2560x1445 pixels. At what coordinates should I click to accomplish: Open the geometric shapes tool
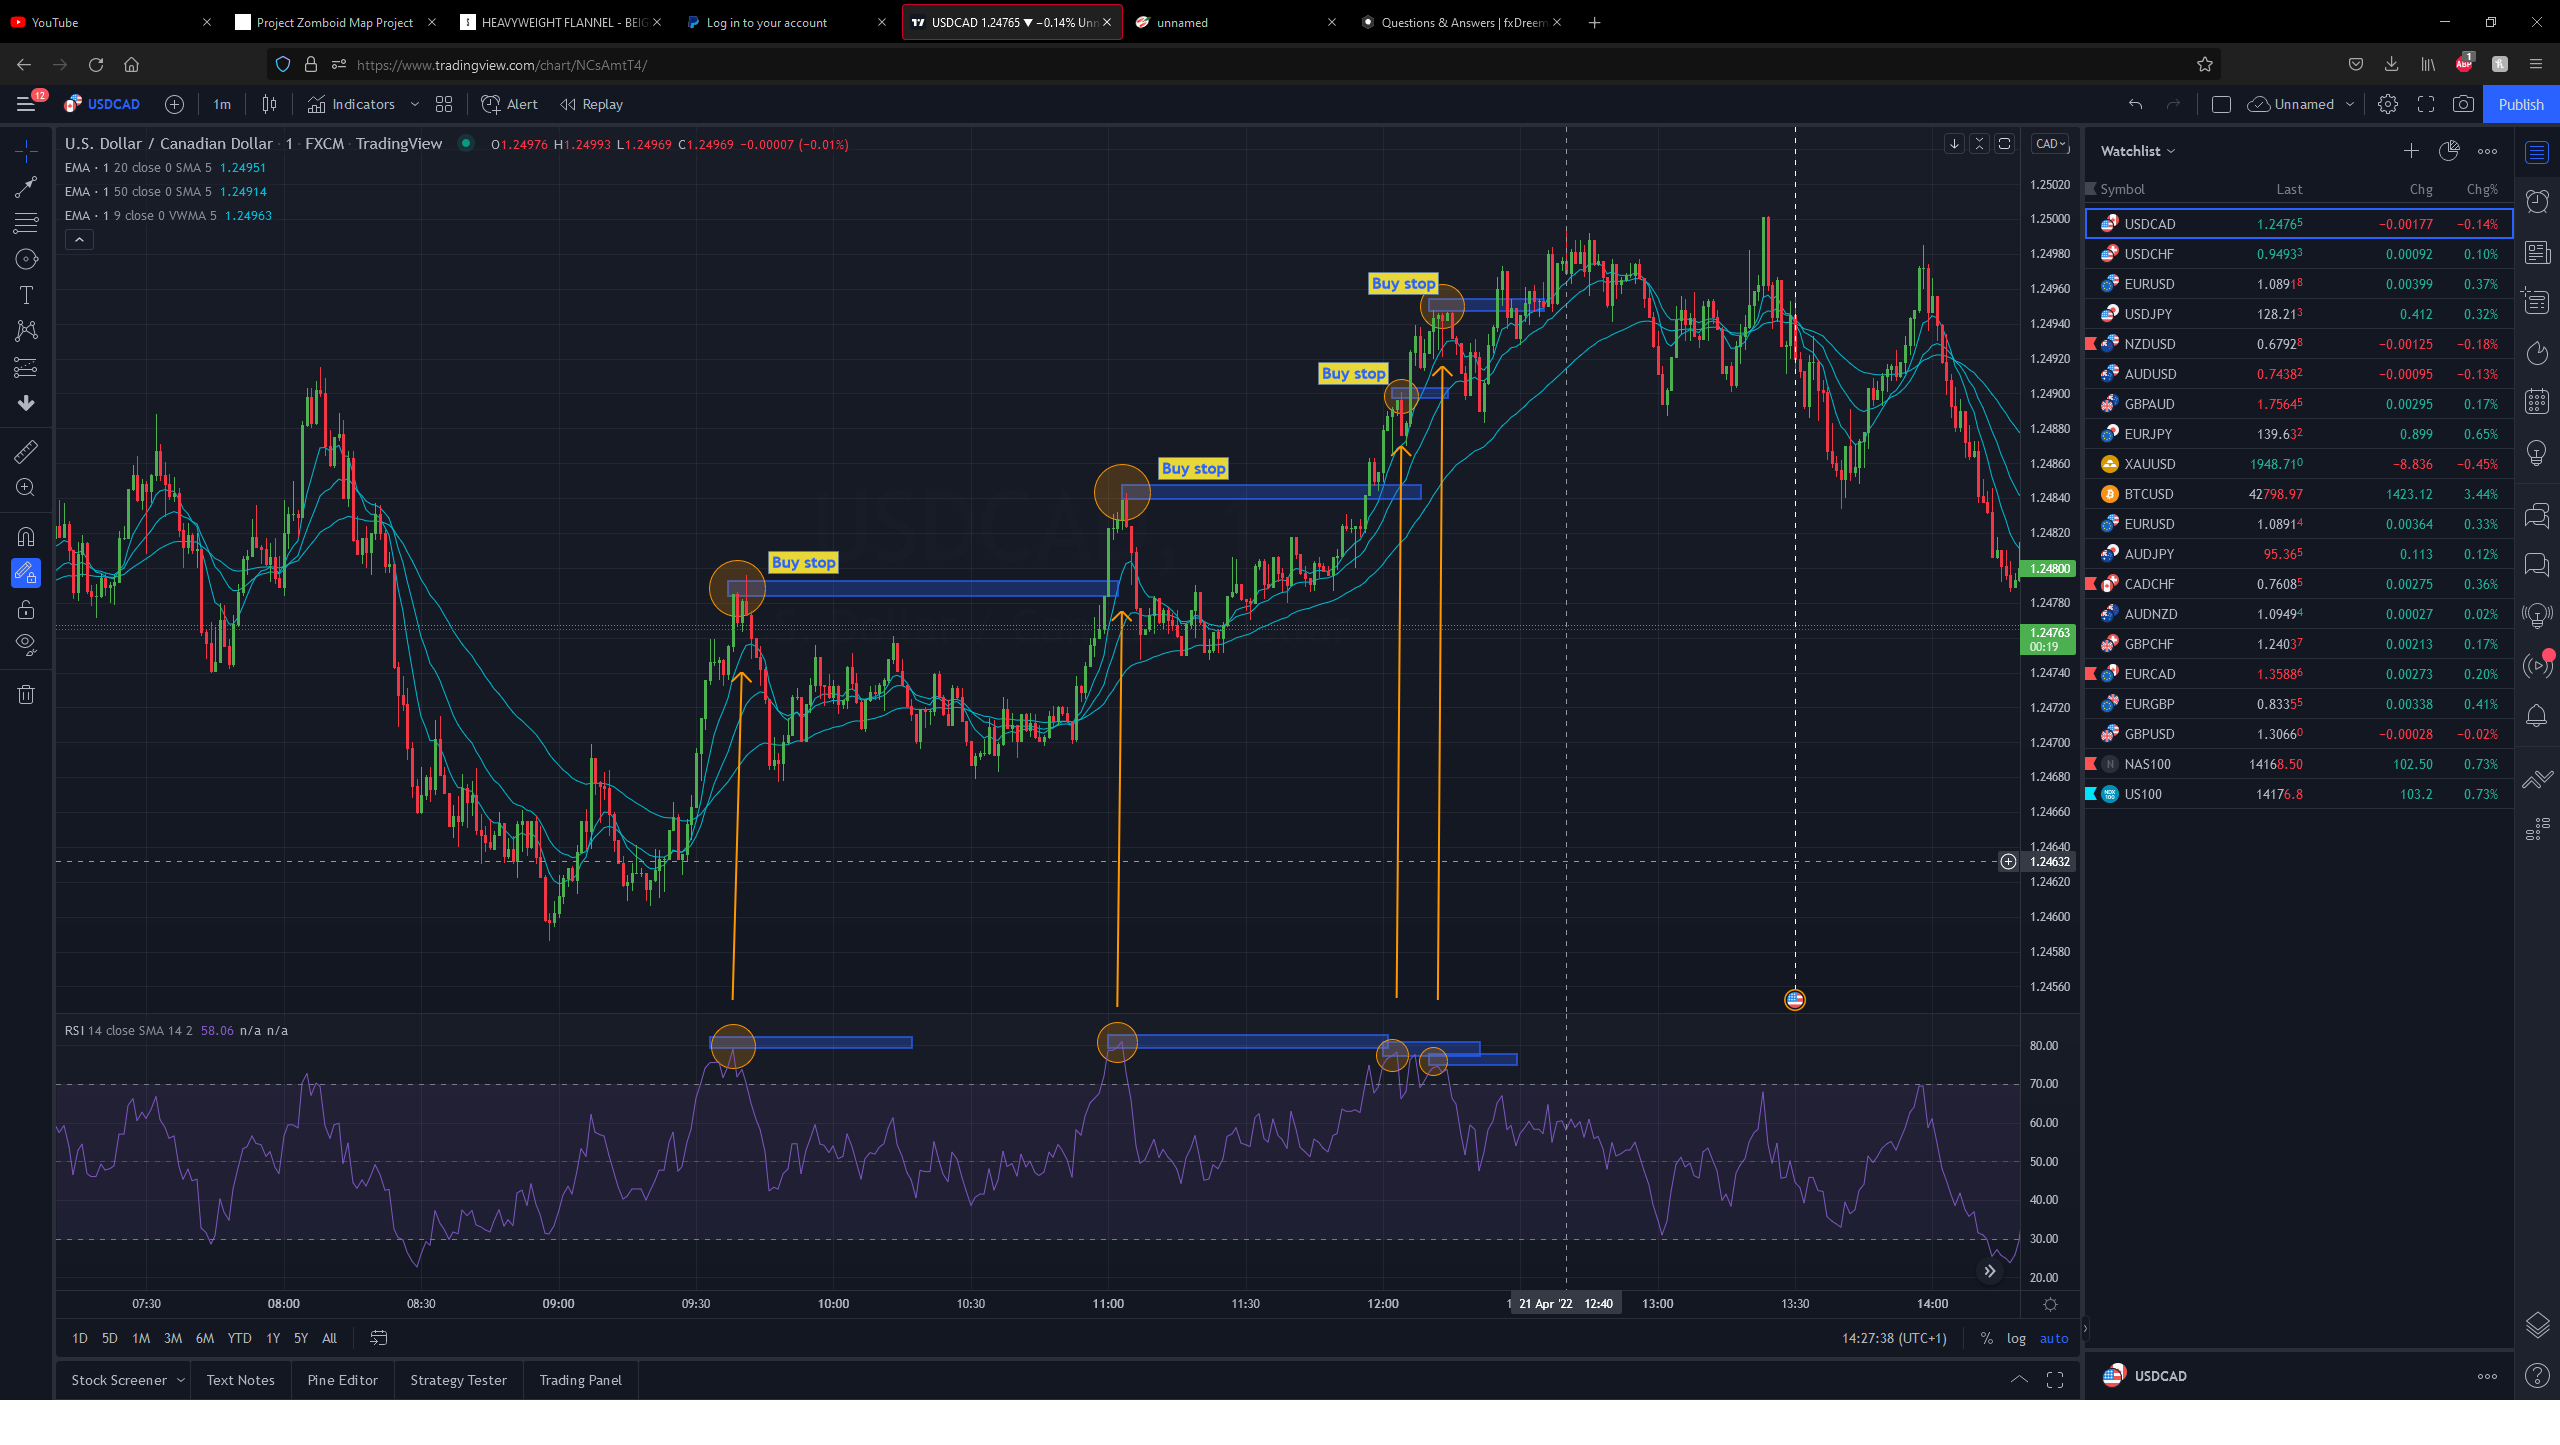[x=26, y=259]
